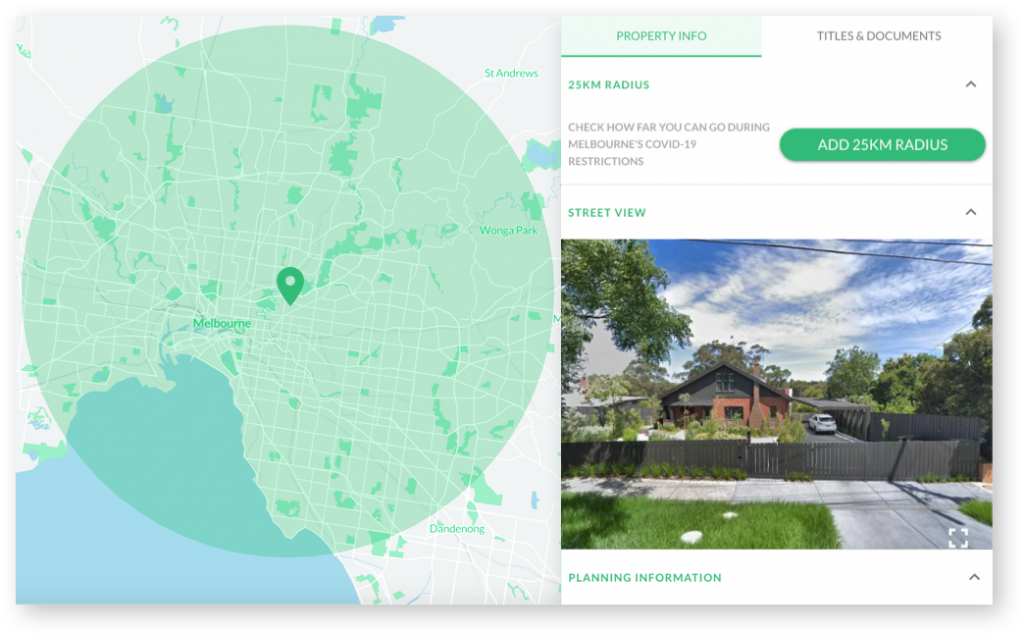Click the Melbourne label on the map
The image size is (1024, 636).
221,322
